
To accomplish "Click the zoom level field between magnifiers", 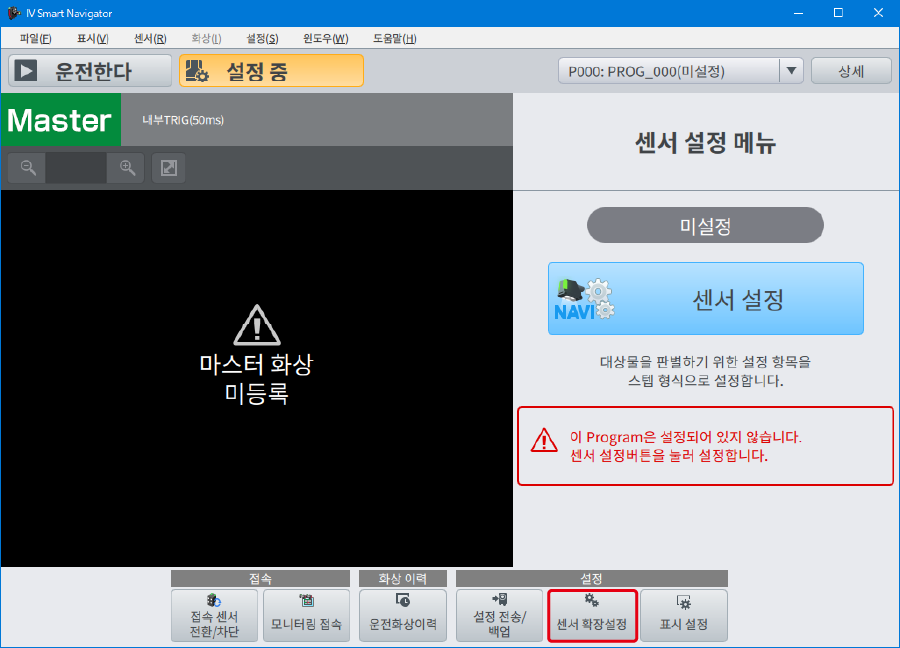I will tap(76, 168).
